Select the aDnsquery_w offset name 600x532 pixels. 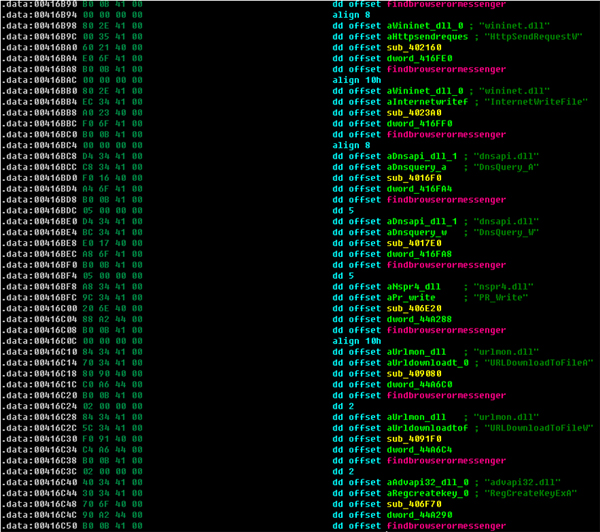(x=417, y=232)
